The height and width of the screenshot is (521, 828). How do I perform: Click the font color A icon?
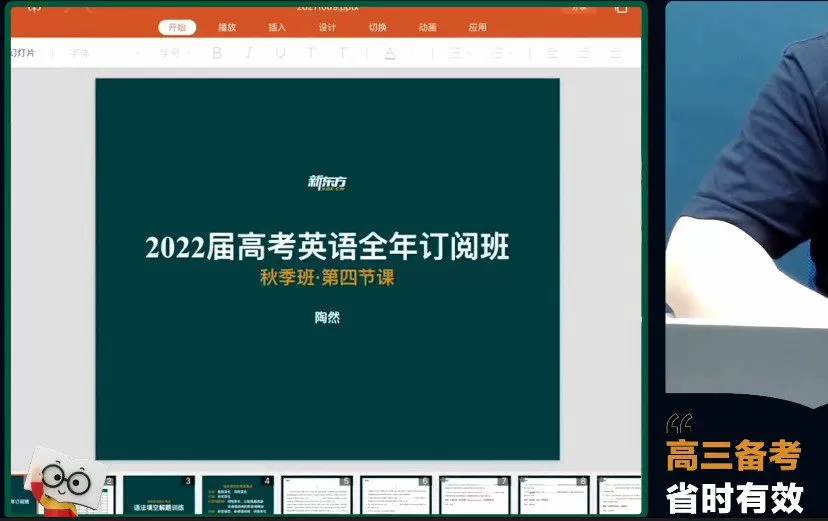coord(390,53)
